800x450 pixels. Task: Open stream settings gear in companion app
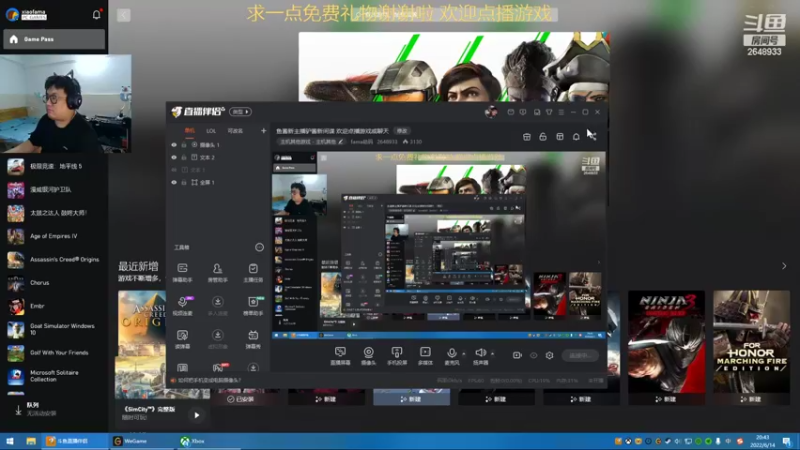(x=549, y=355)
